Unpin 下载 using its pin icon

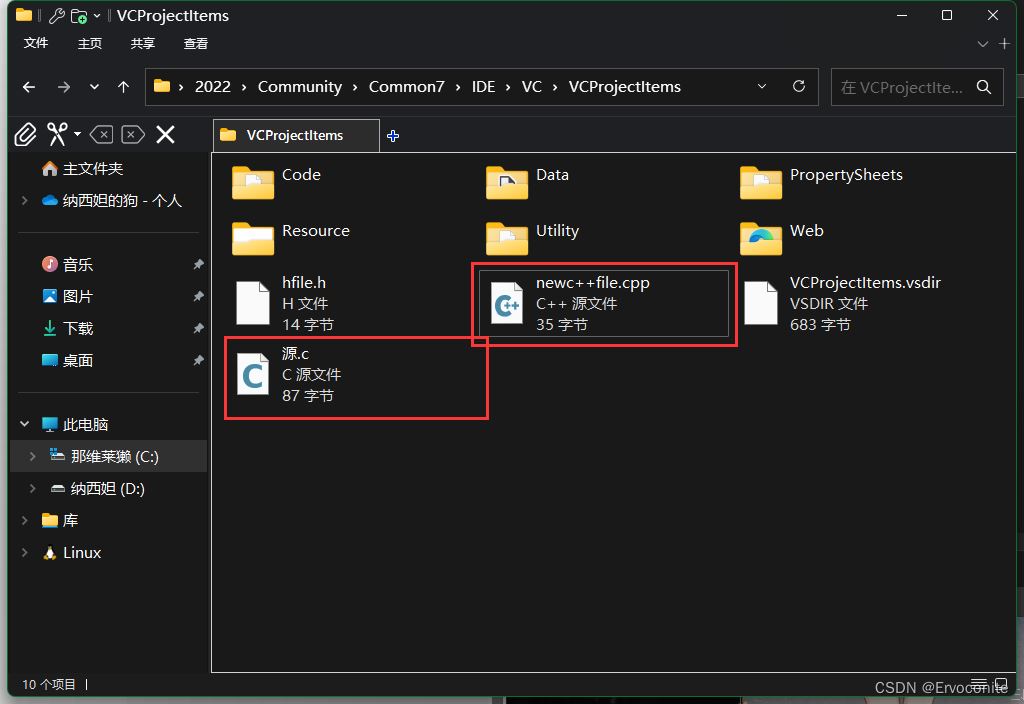(198, 328)
